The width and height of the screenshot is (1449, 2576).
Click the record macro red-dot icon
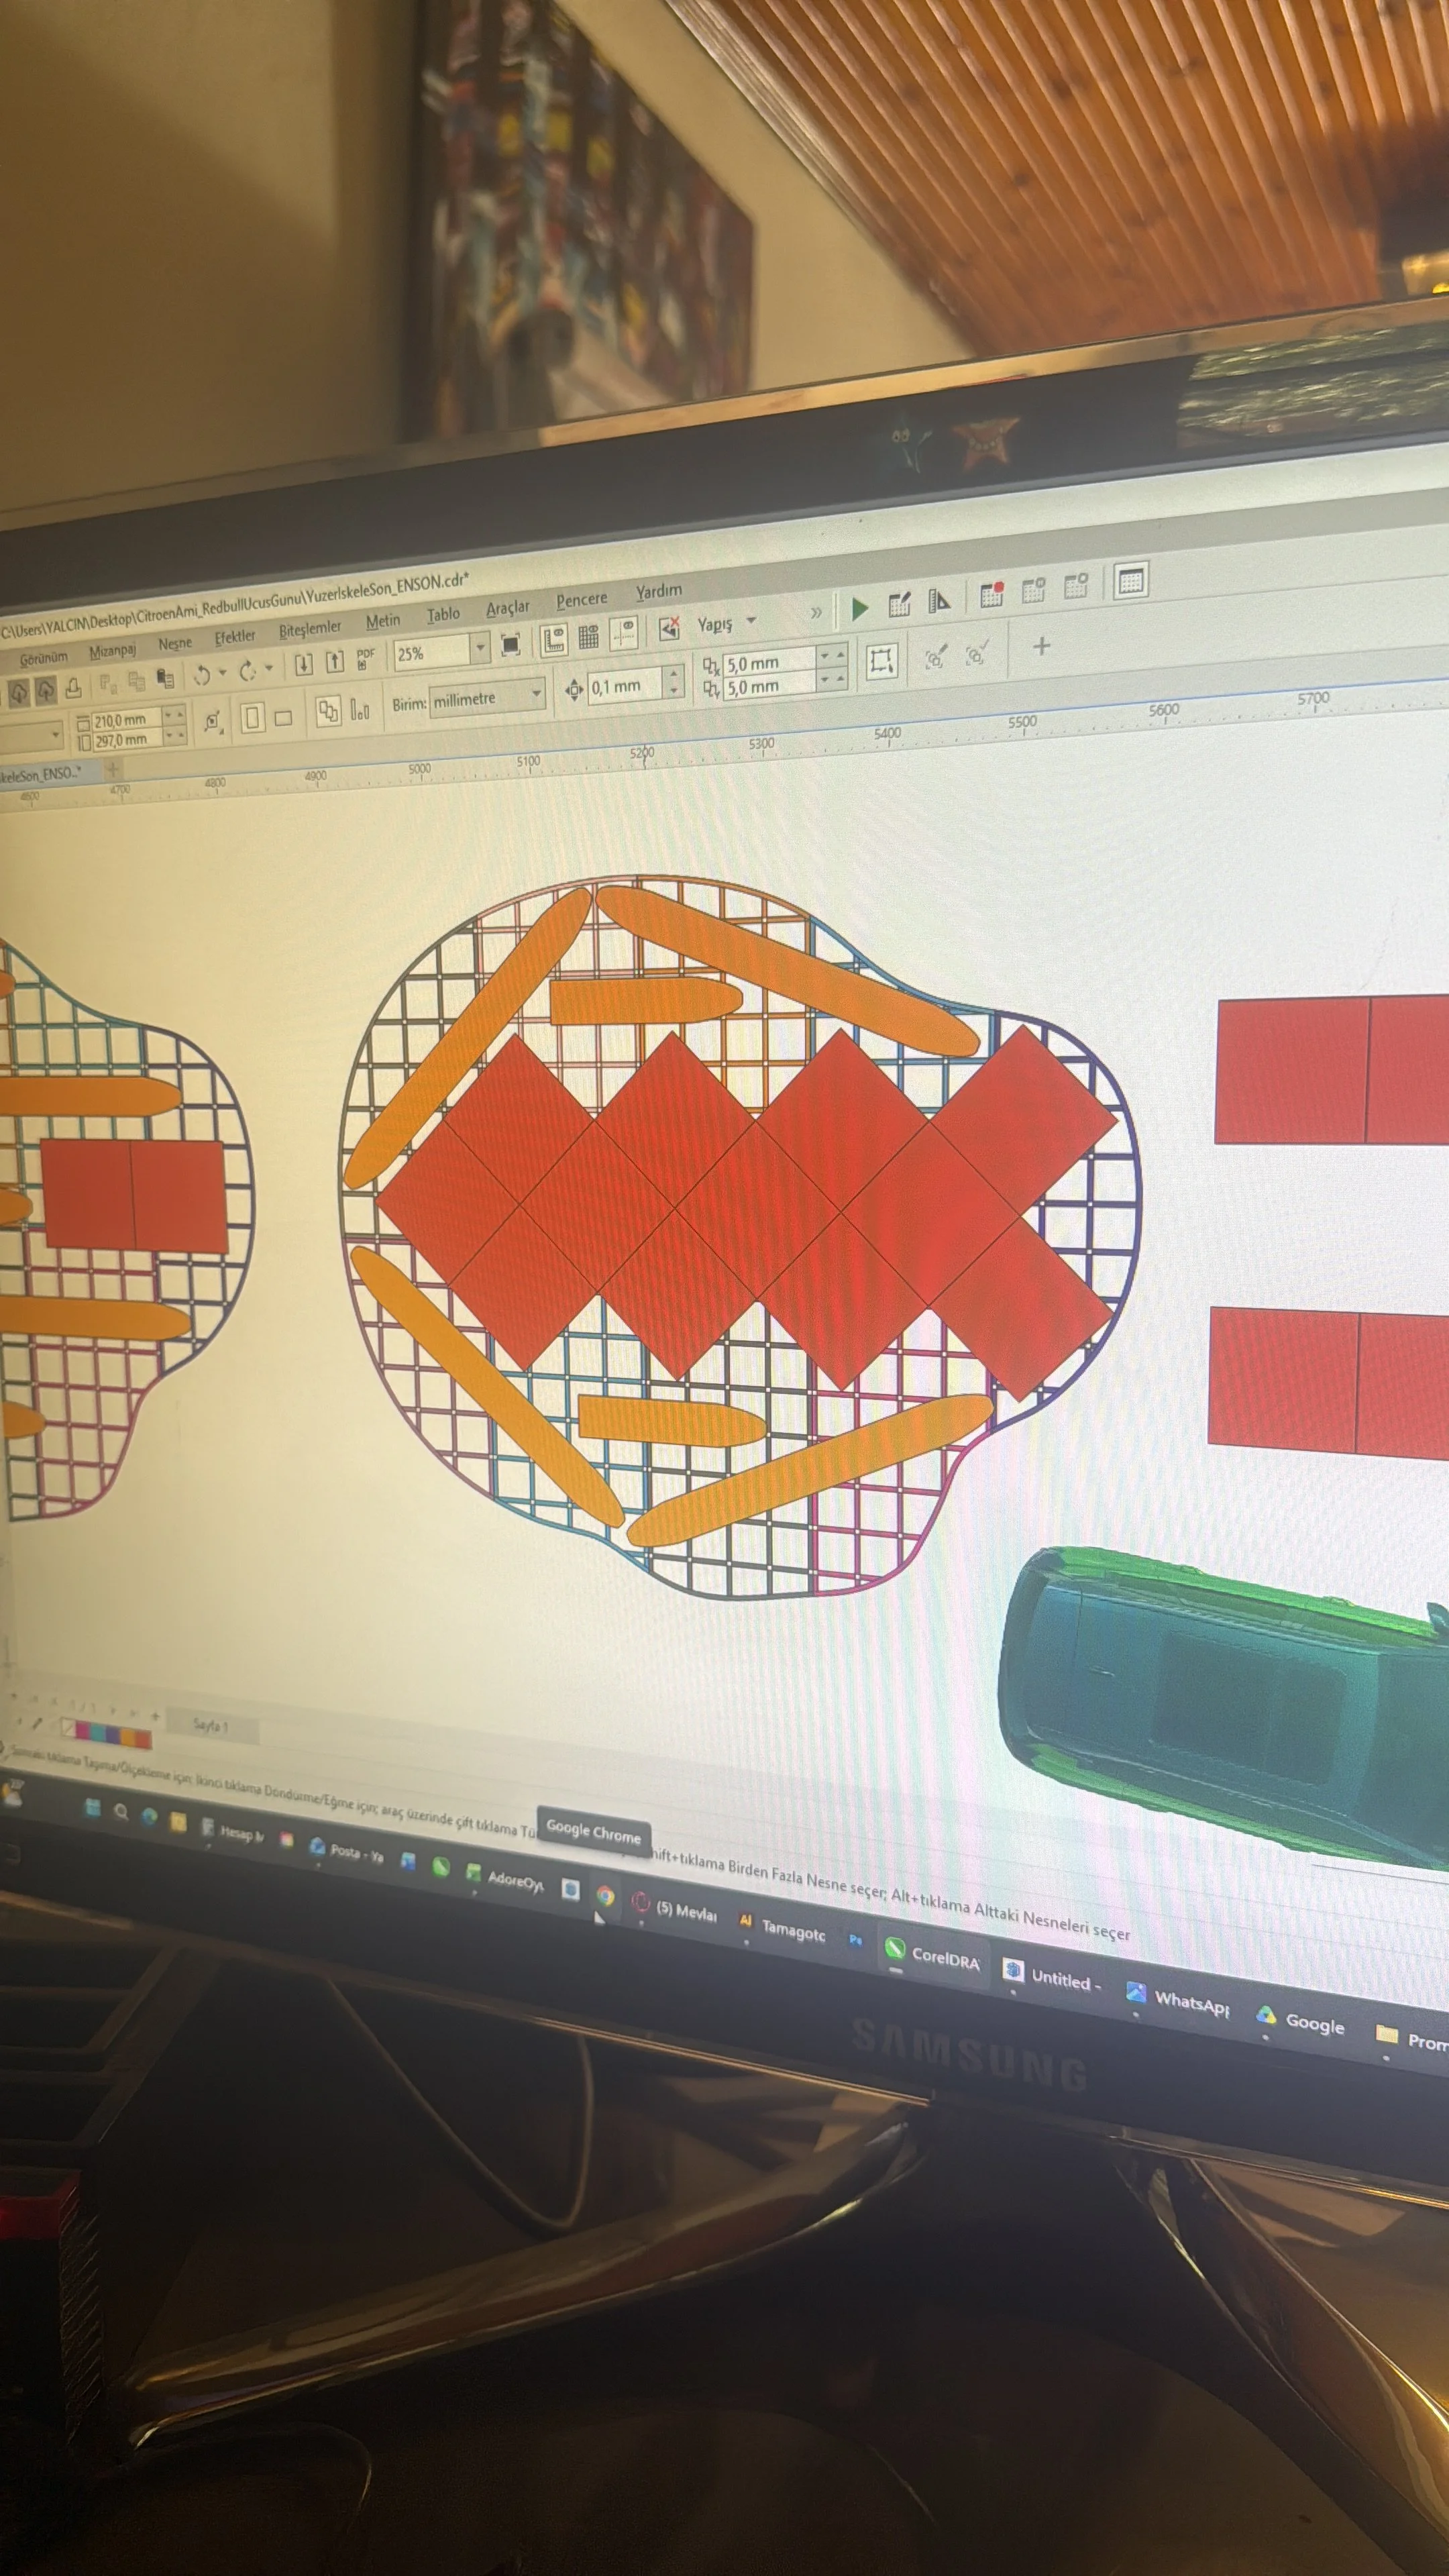[x=991, y=594]
